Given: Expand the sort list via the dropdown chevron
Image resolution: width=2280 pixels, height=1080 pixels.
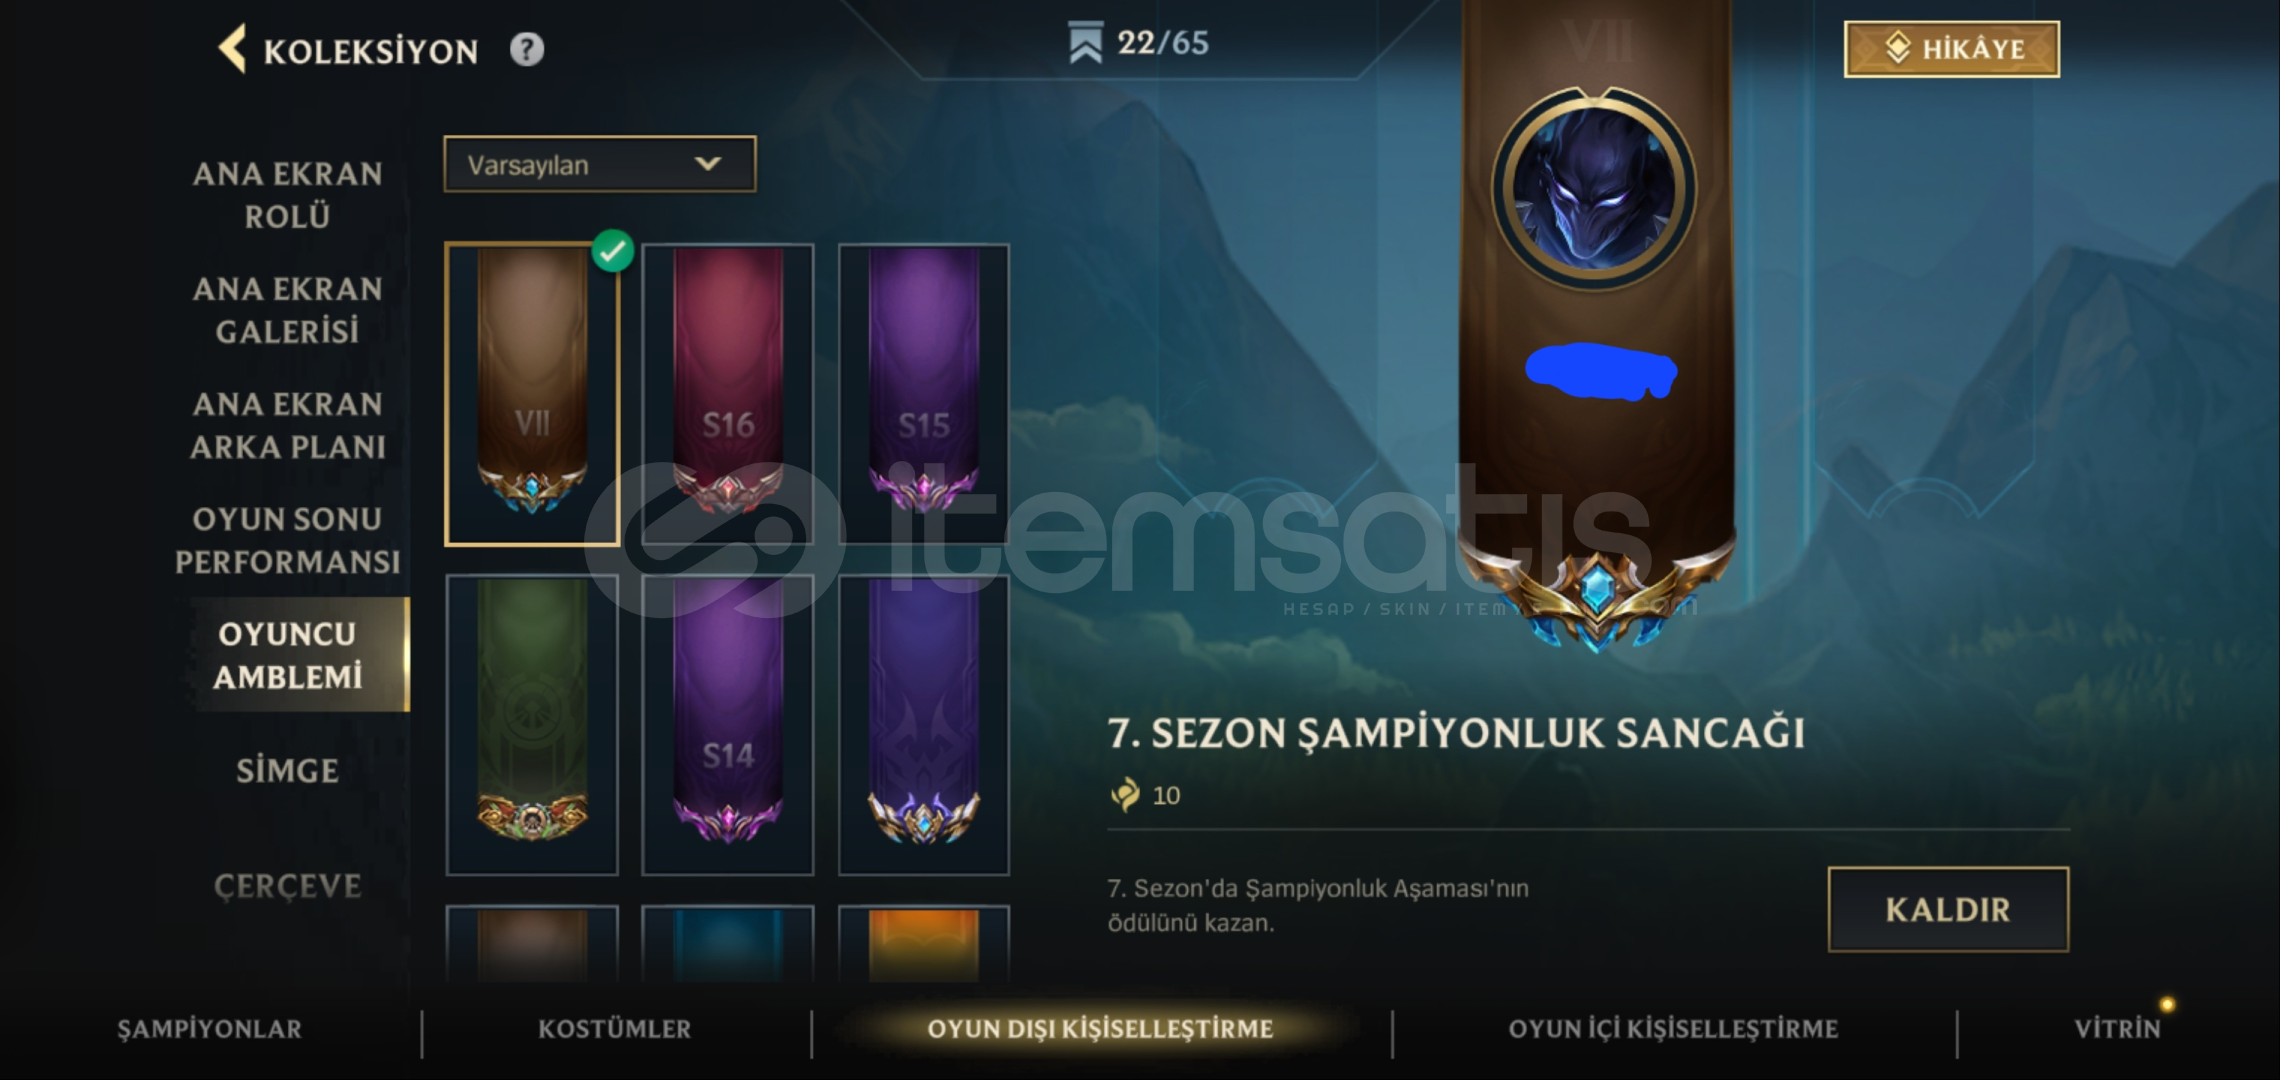Looking at the screenshot, I should click(x=708, y=164).
